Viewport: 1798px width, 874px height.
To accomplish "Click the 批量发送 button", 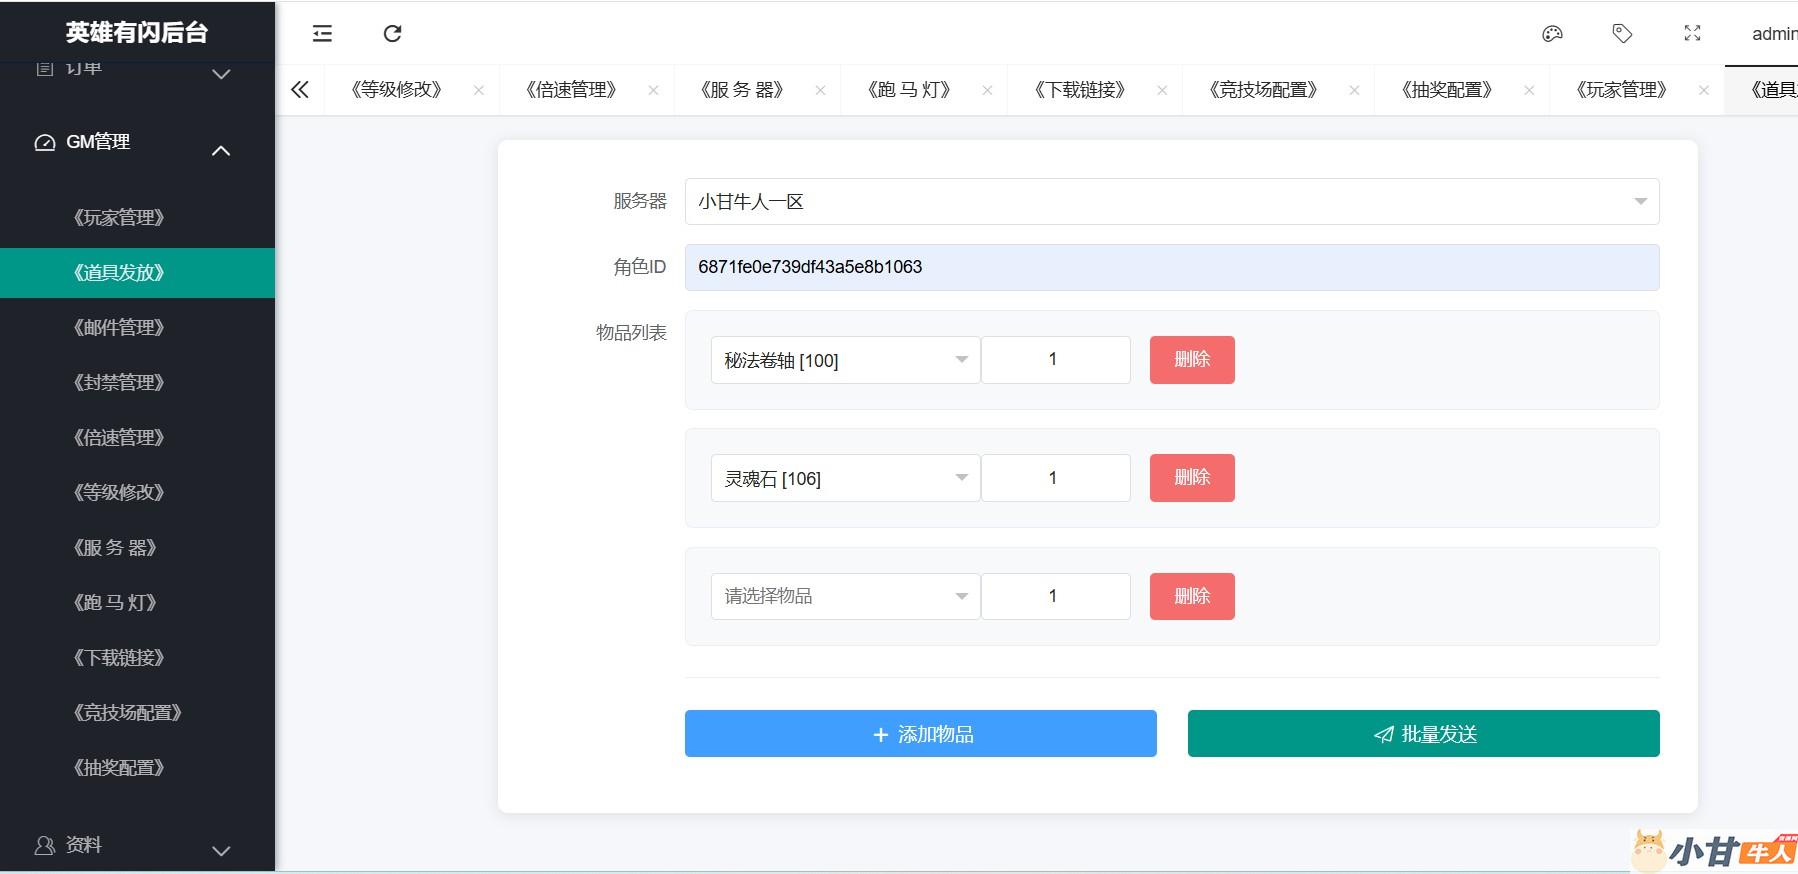I will click(x=1423, y=734).
